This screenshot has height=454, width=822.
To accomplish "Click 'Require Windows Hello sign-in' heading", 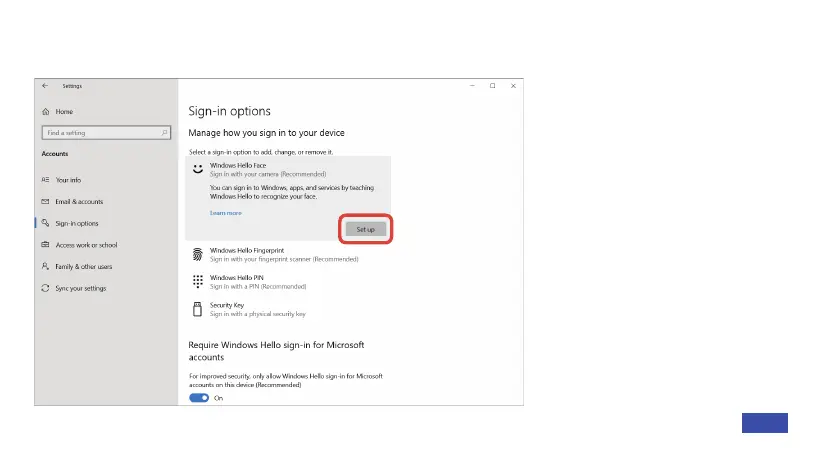I will (x=276, y=351).
